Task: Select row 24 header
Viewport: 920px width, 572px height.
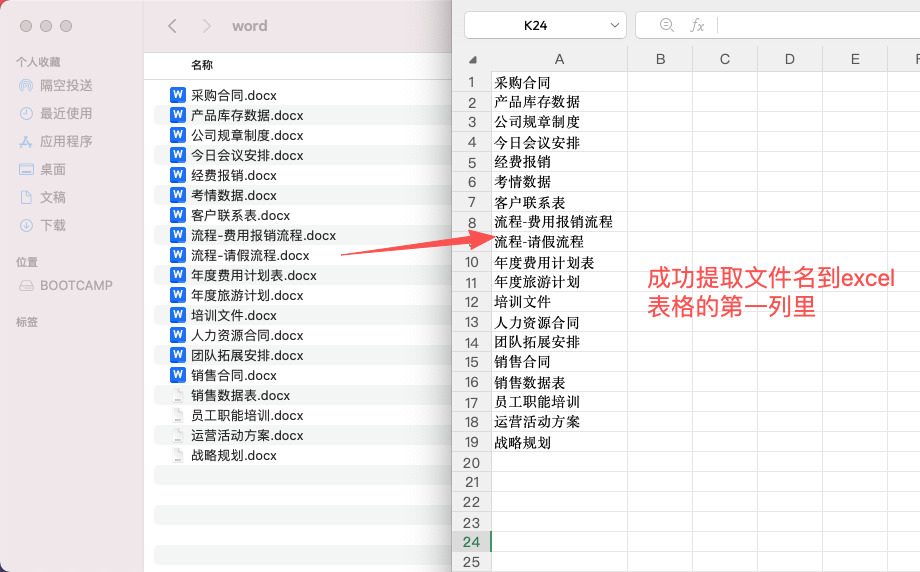Action: coord(472,542)
